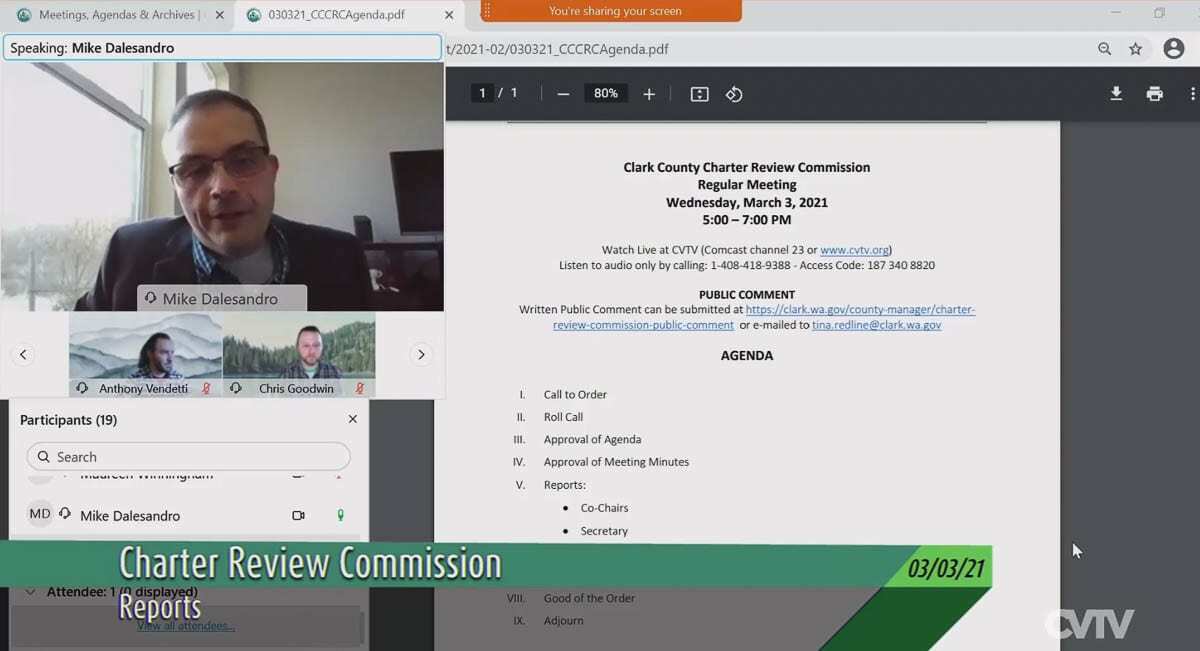Switch to Meetings, Agendas & Archives tab

[118, 15]
